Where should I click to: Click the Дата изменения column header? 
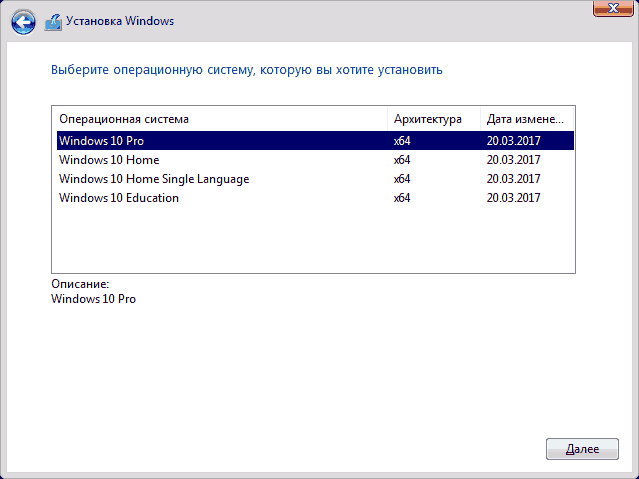coord(526,119)
